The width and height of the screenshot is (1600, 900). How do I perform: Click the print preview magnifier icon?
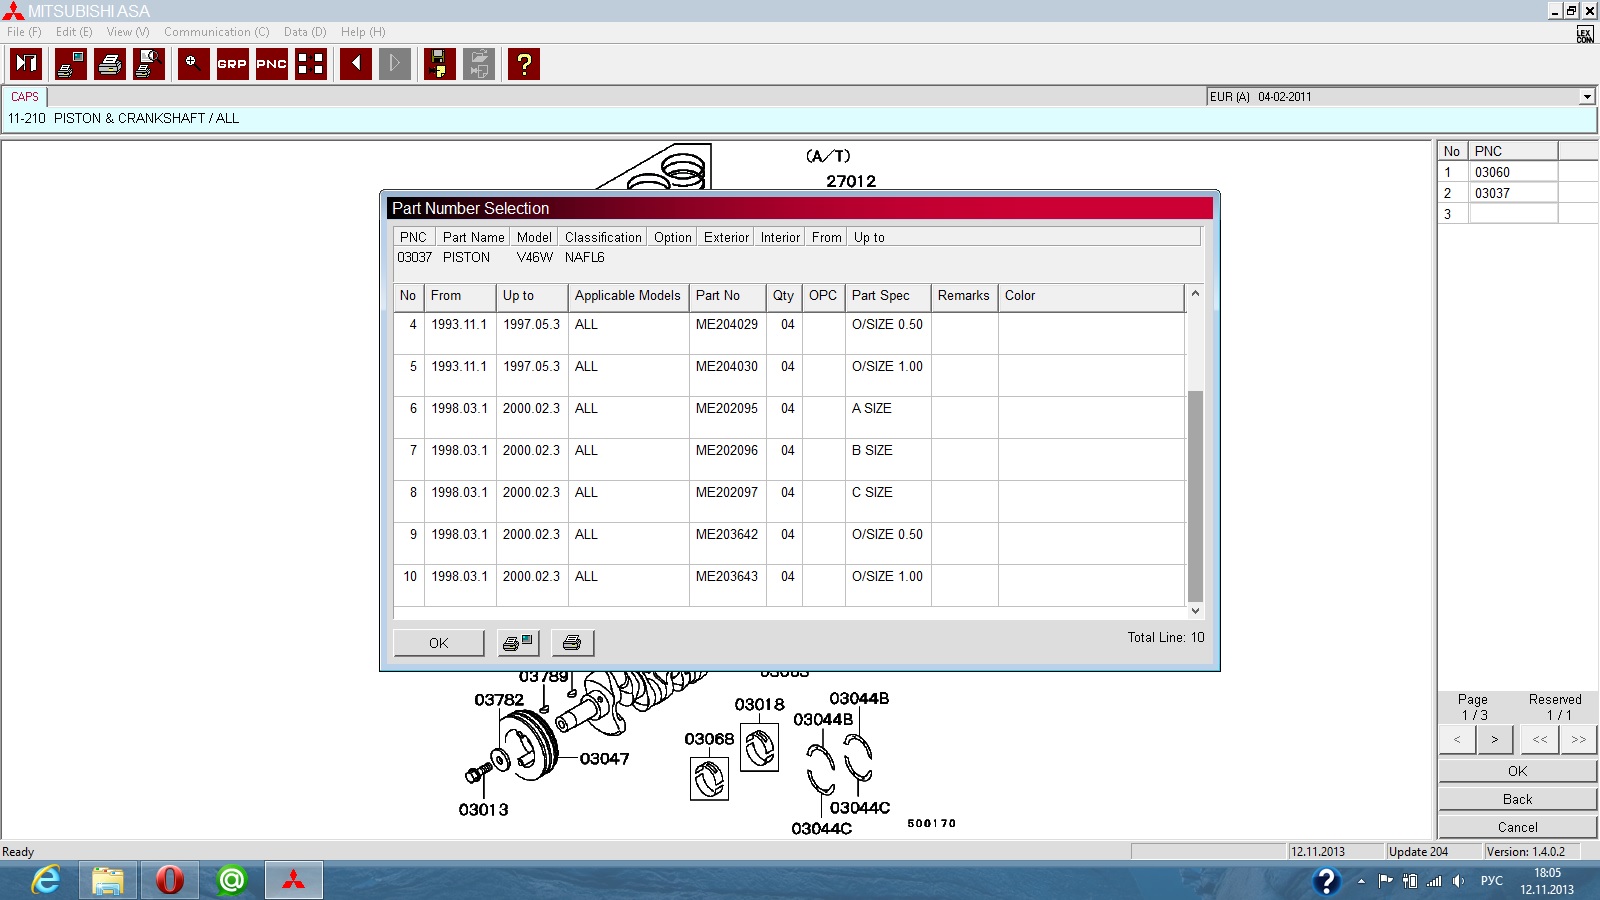(149, 64)
